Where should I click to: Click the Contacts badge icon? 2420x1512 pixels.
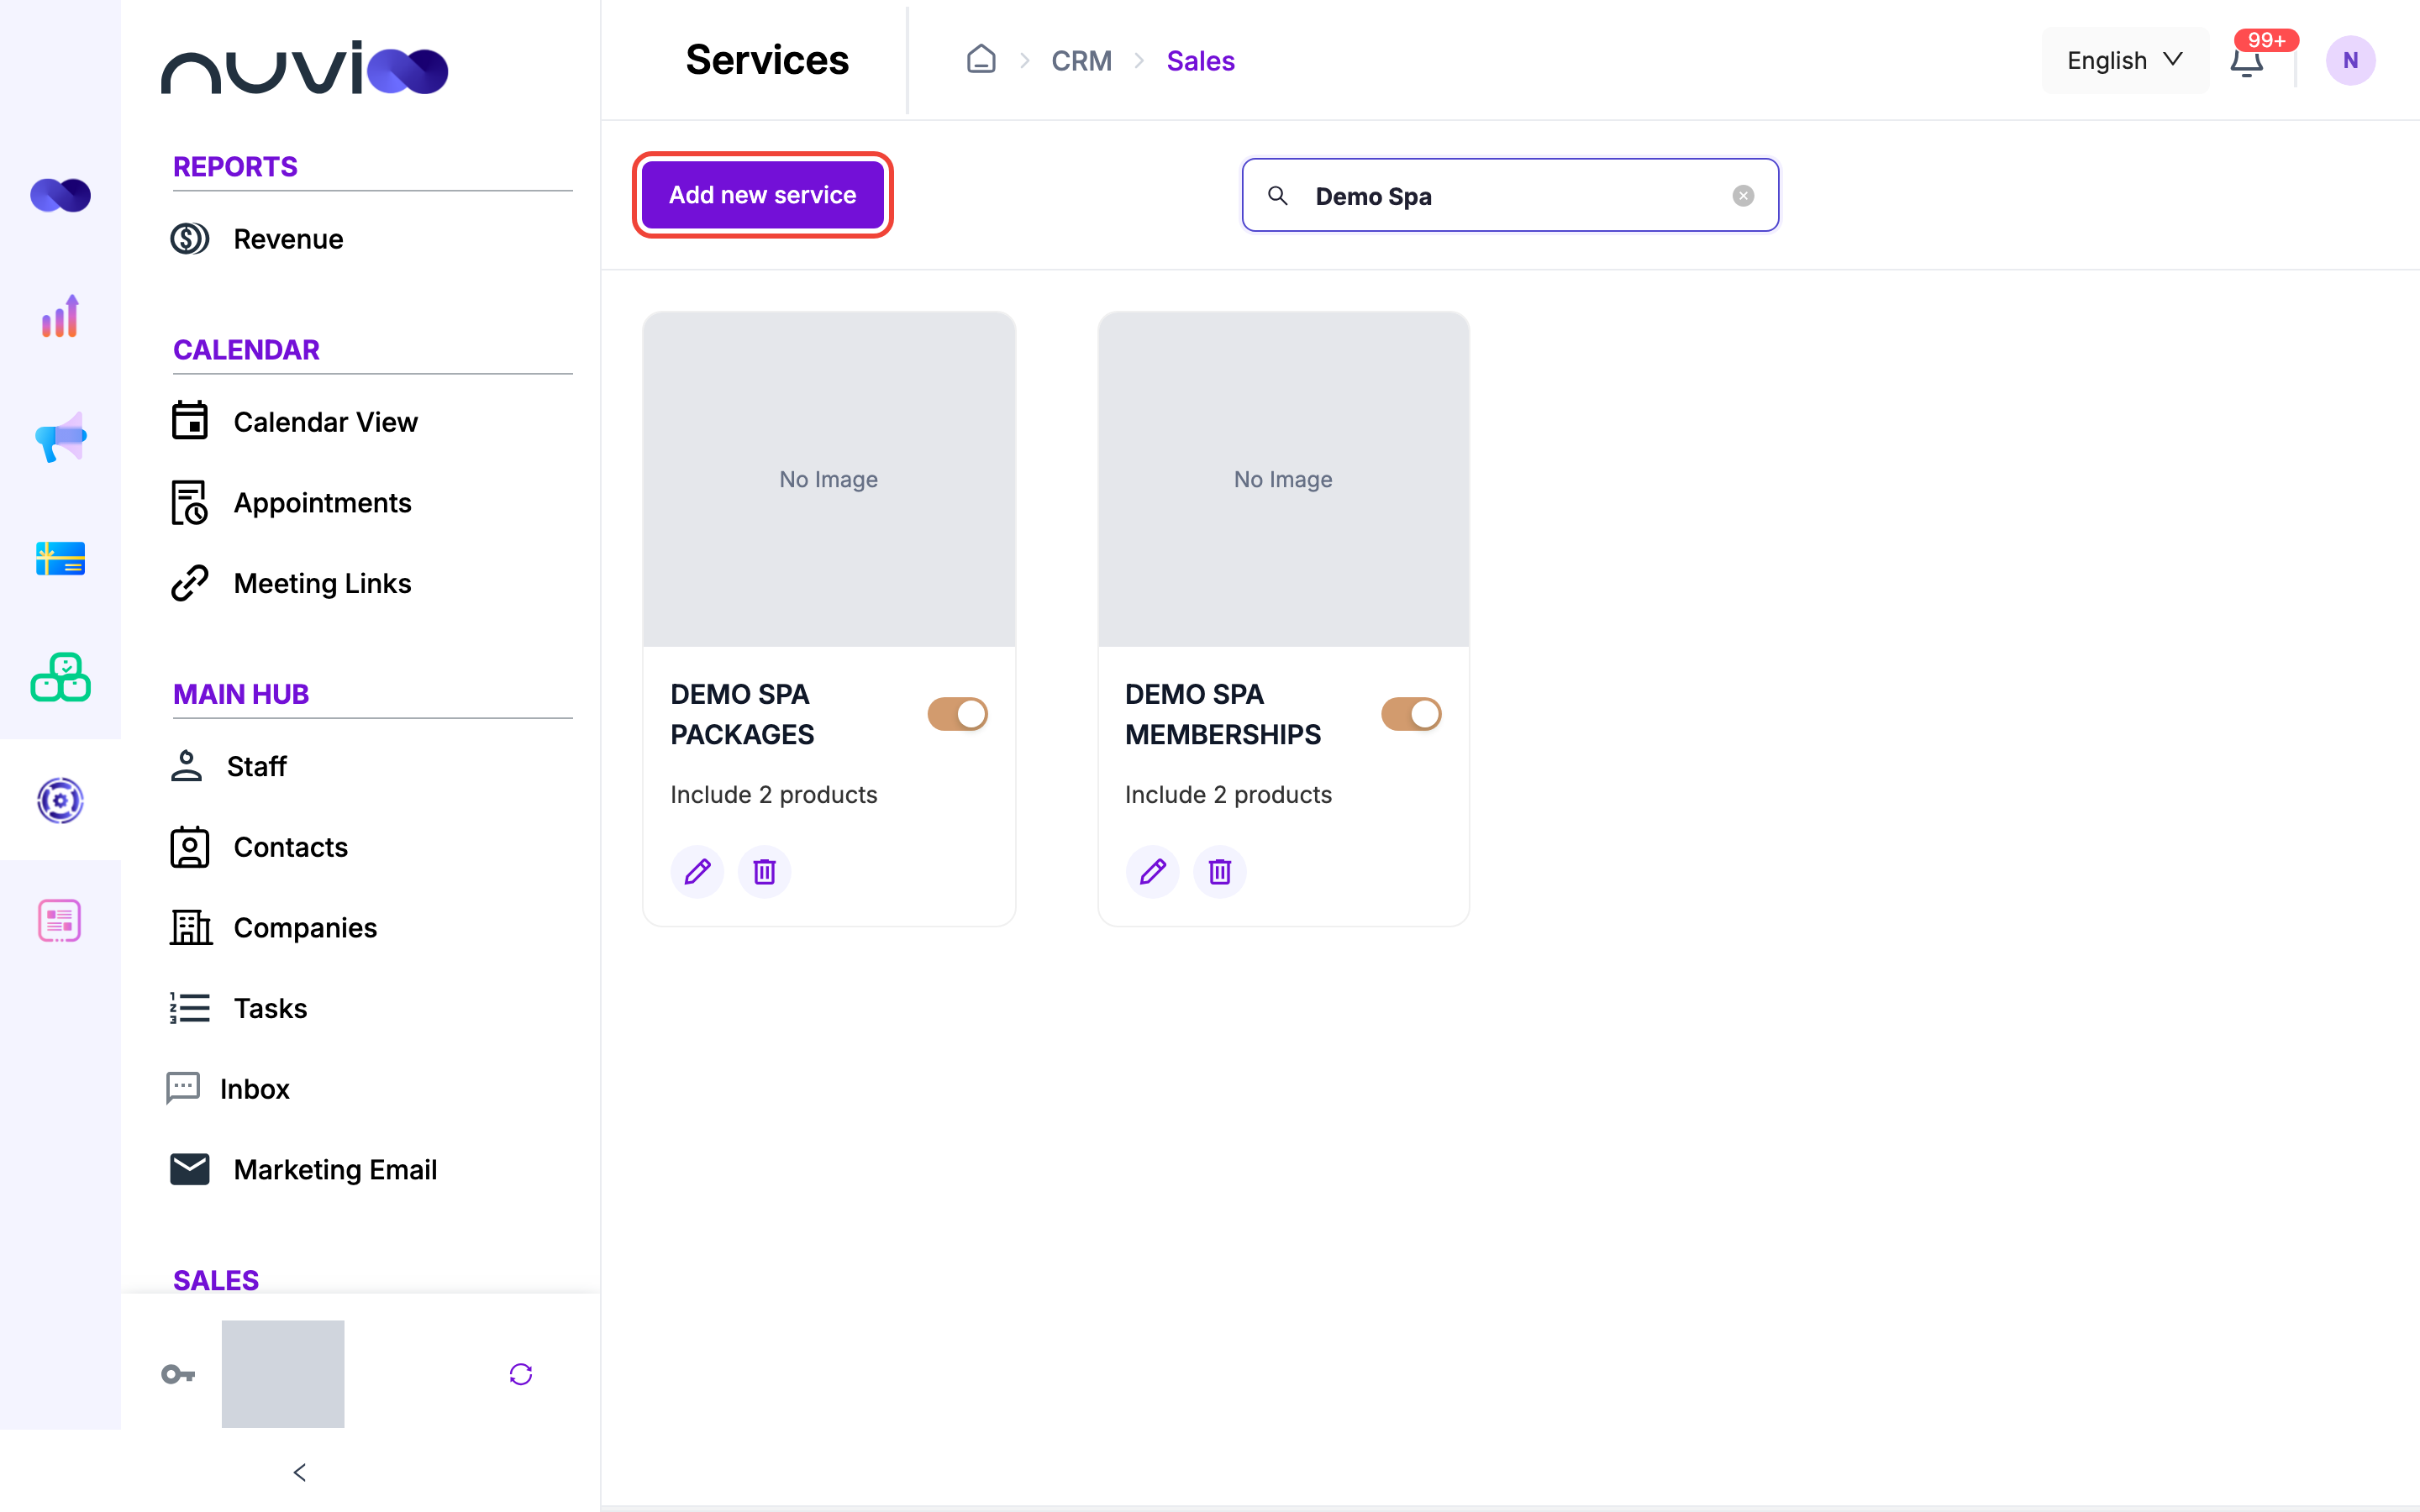point(189,847)
